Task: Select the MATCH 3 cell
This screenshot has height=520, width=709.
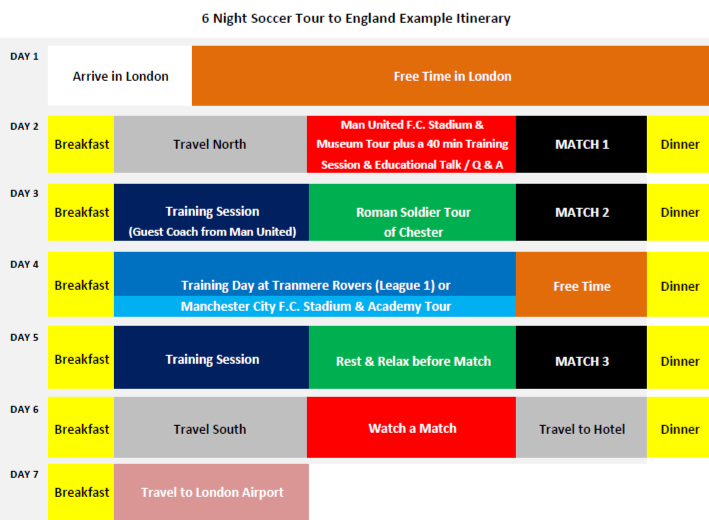Action: [581, 357]
